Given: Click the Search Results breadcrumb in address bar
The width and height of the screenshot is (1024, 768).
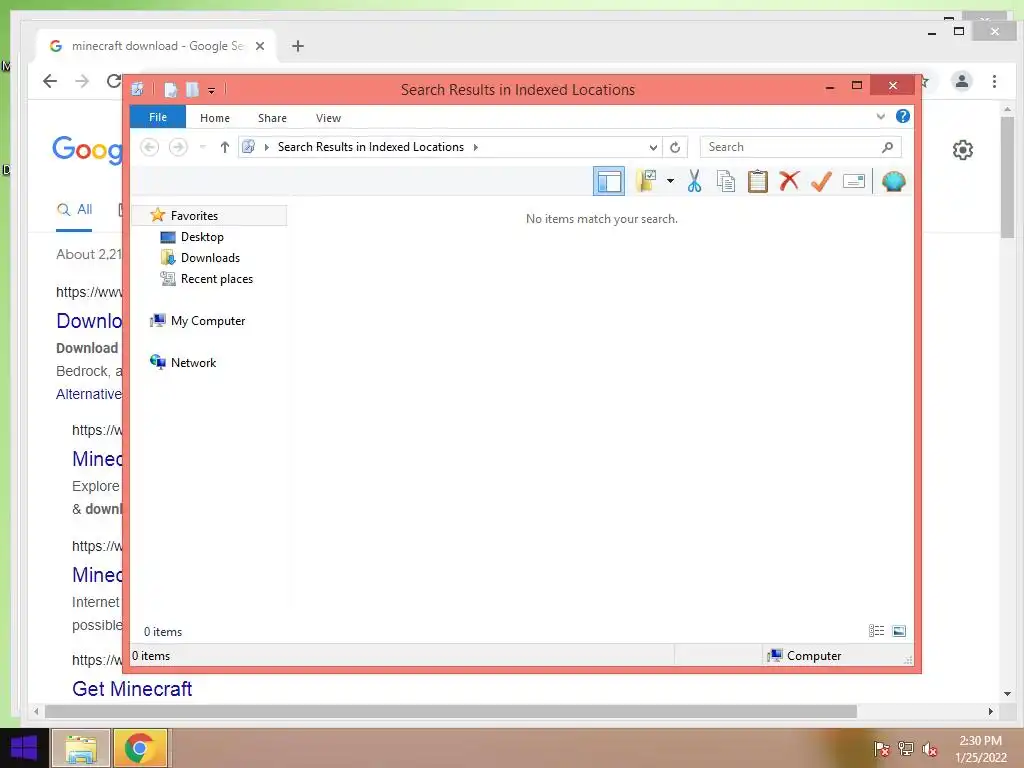Looking at the screenshot, I should pos(370,147).
